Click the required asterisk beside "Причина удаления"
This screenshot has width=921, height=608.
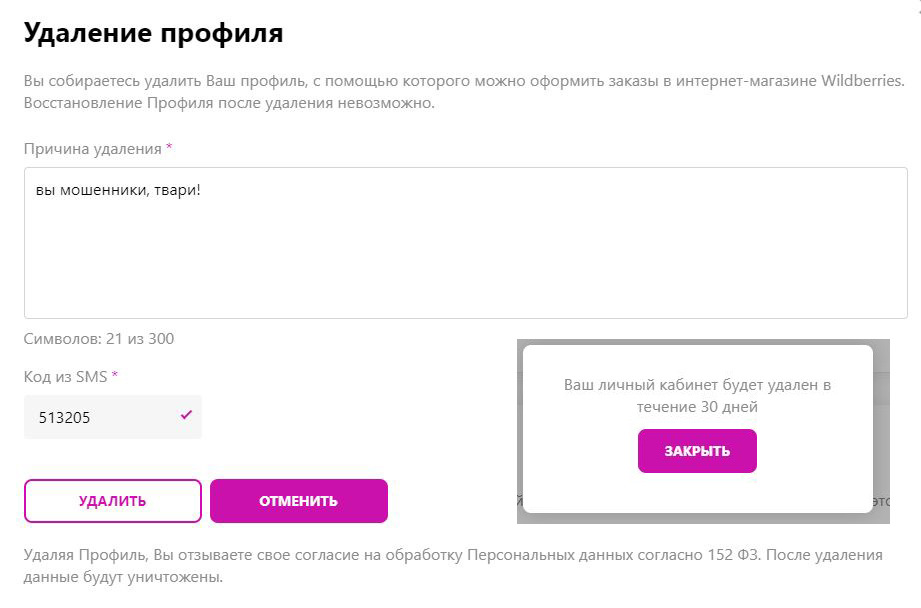pos(169,148)
